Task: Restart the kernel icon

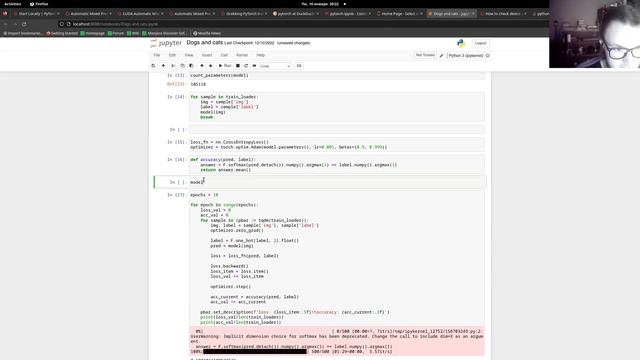Action: (246, 66)
